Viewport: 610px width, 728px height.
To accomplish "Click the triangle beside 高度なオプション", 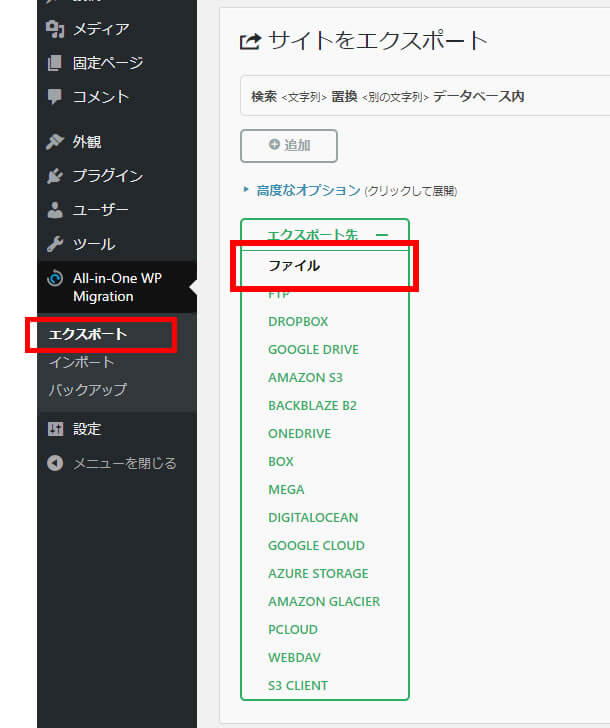I will 246,189.
